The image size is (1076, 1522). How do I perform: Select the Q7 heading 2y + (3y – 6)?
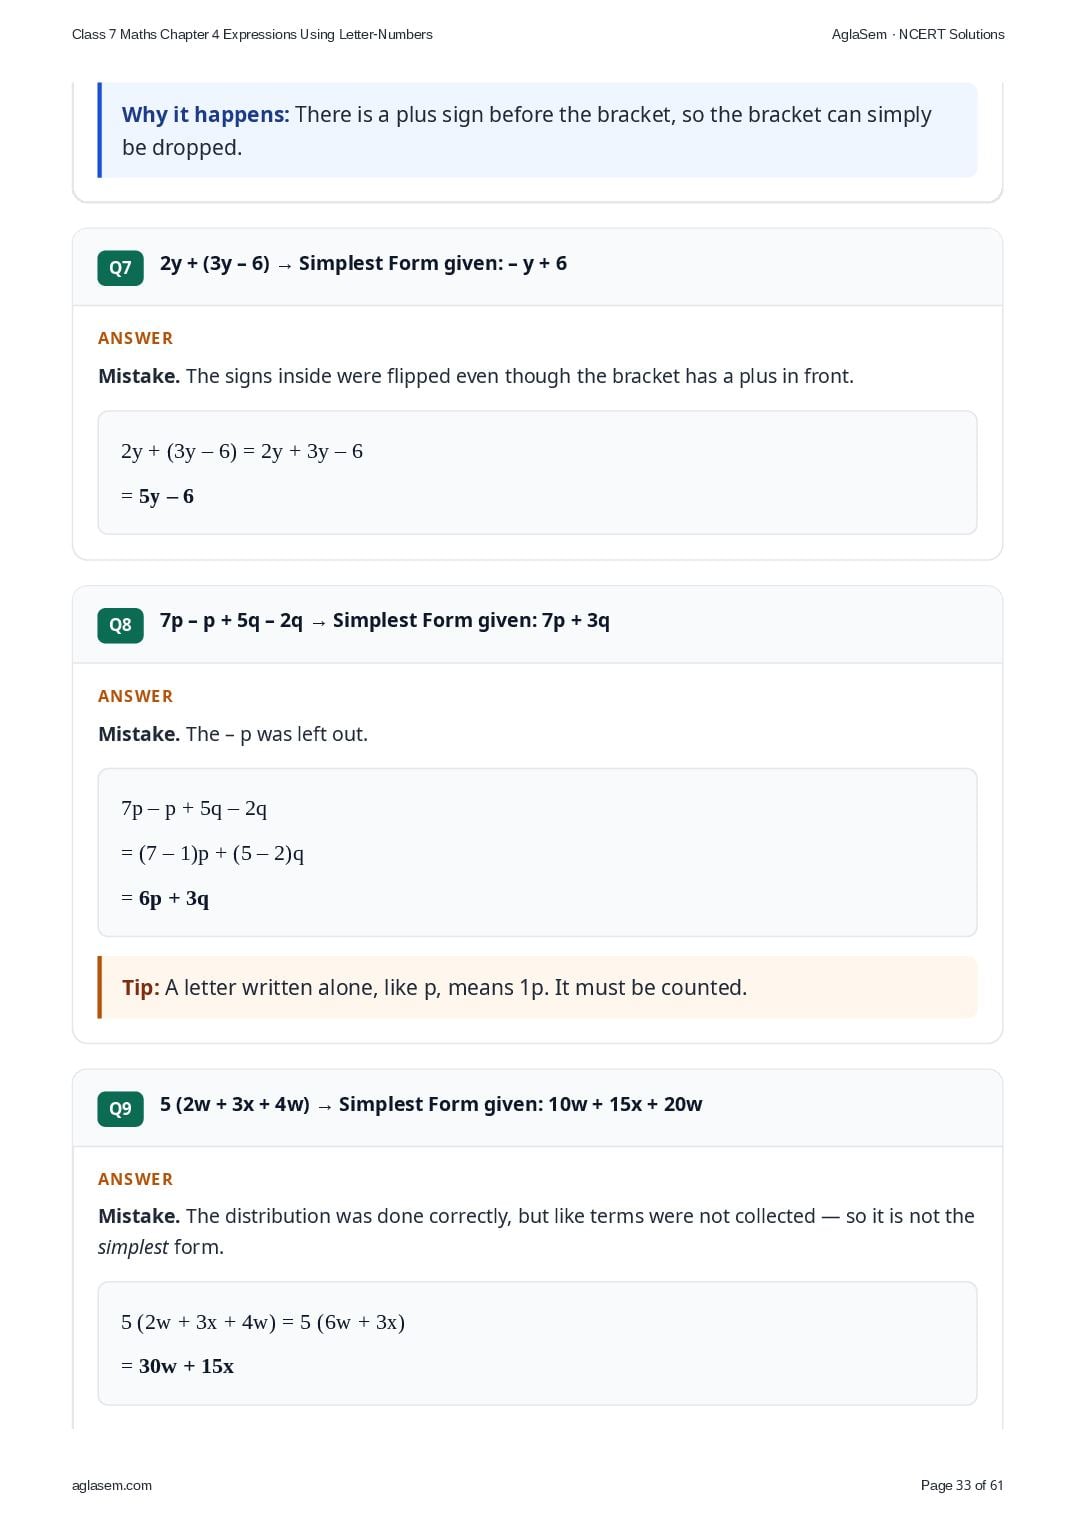tap(215, 263)
